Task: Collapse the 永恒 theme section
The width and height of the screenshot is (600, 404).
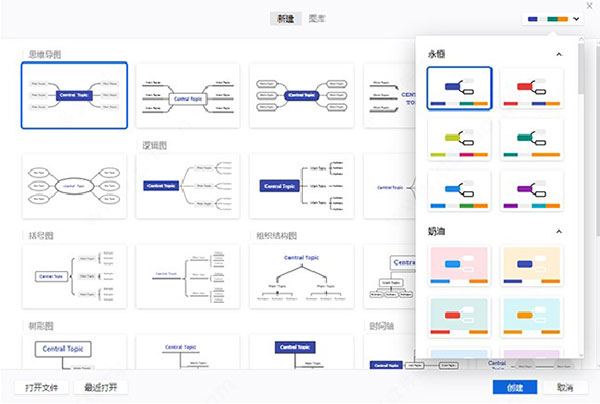Action: coord(559,53)
